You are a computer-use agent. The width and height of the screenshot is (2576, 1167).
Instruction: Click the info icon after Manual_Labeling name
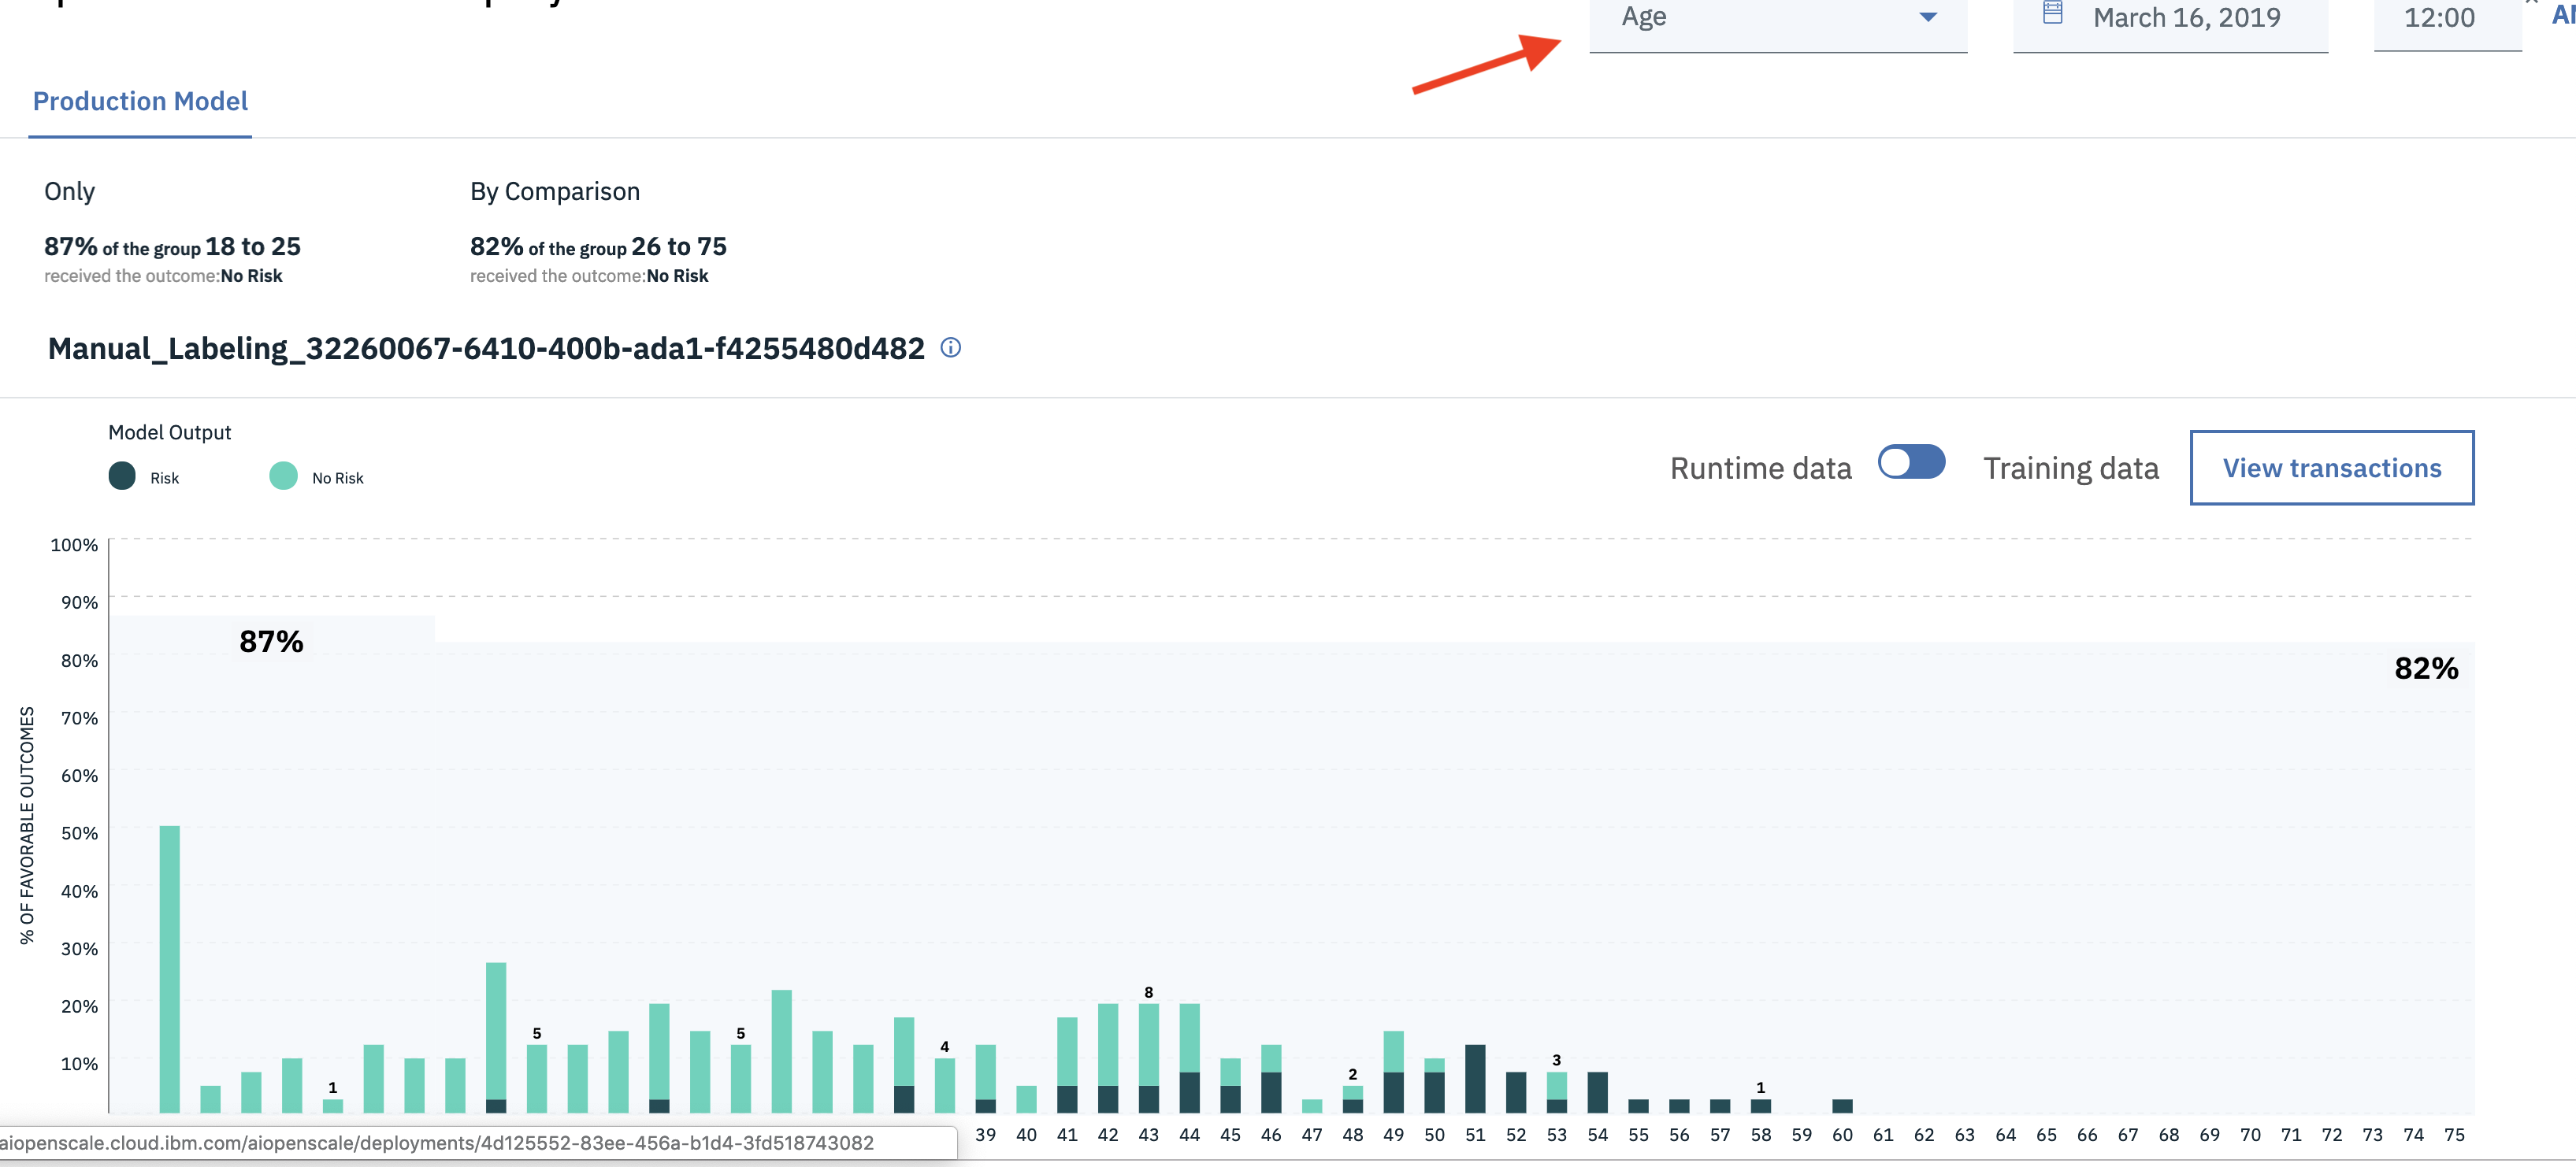click(x=950, y=348)
